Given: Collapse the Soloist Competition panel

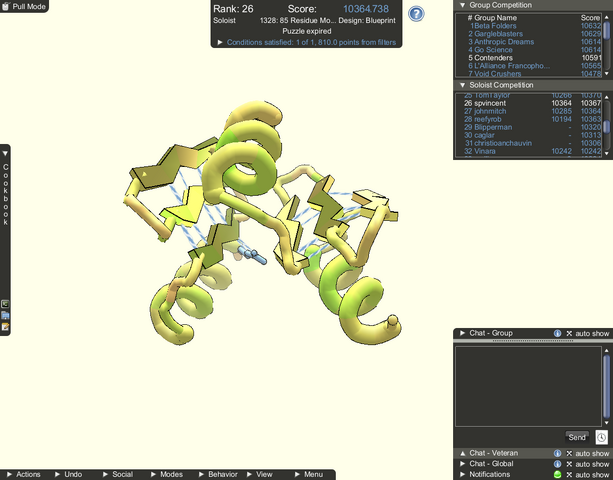Looking at the screenshot, I should tap(462, 85).
